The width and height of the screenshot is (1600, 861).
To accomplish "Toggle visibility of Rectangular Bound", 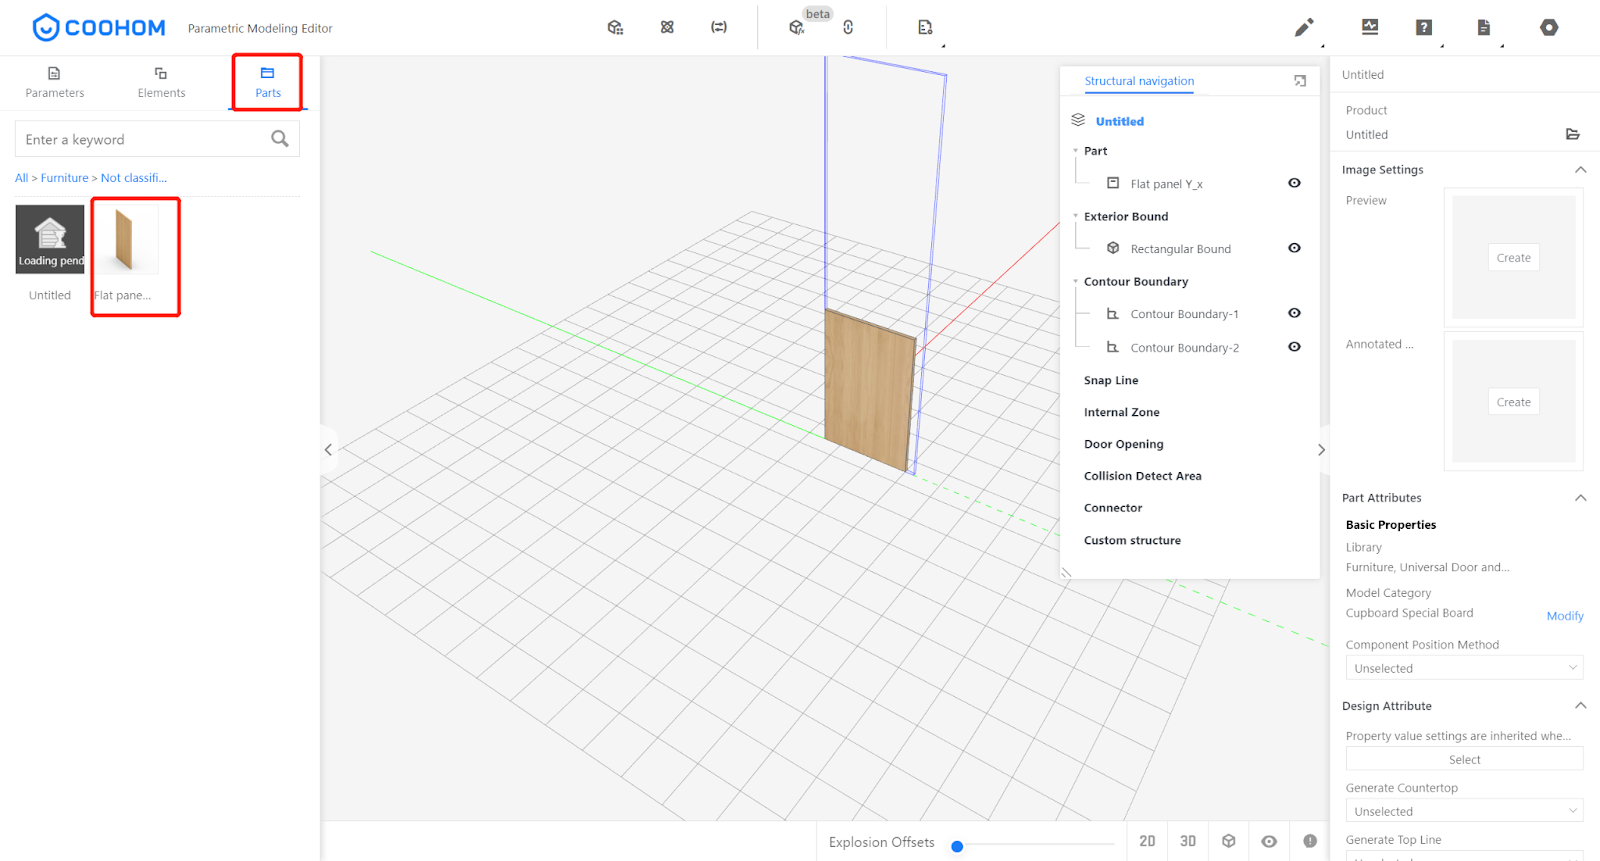I will click(x=1294, y=248).
